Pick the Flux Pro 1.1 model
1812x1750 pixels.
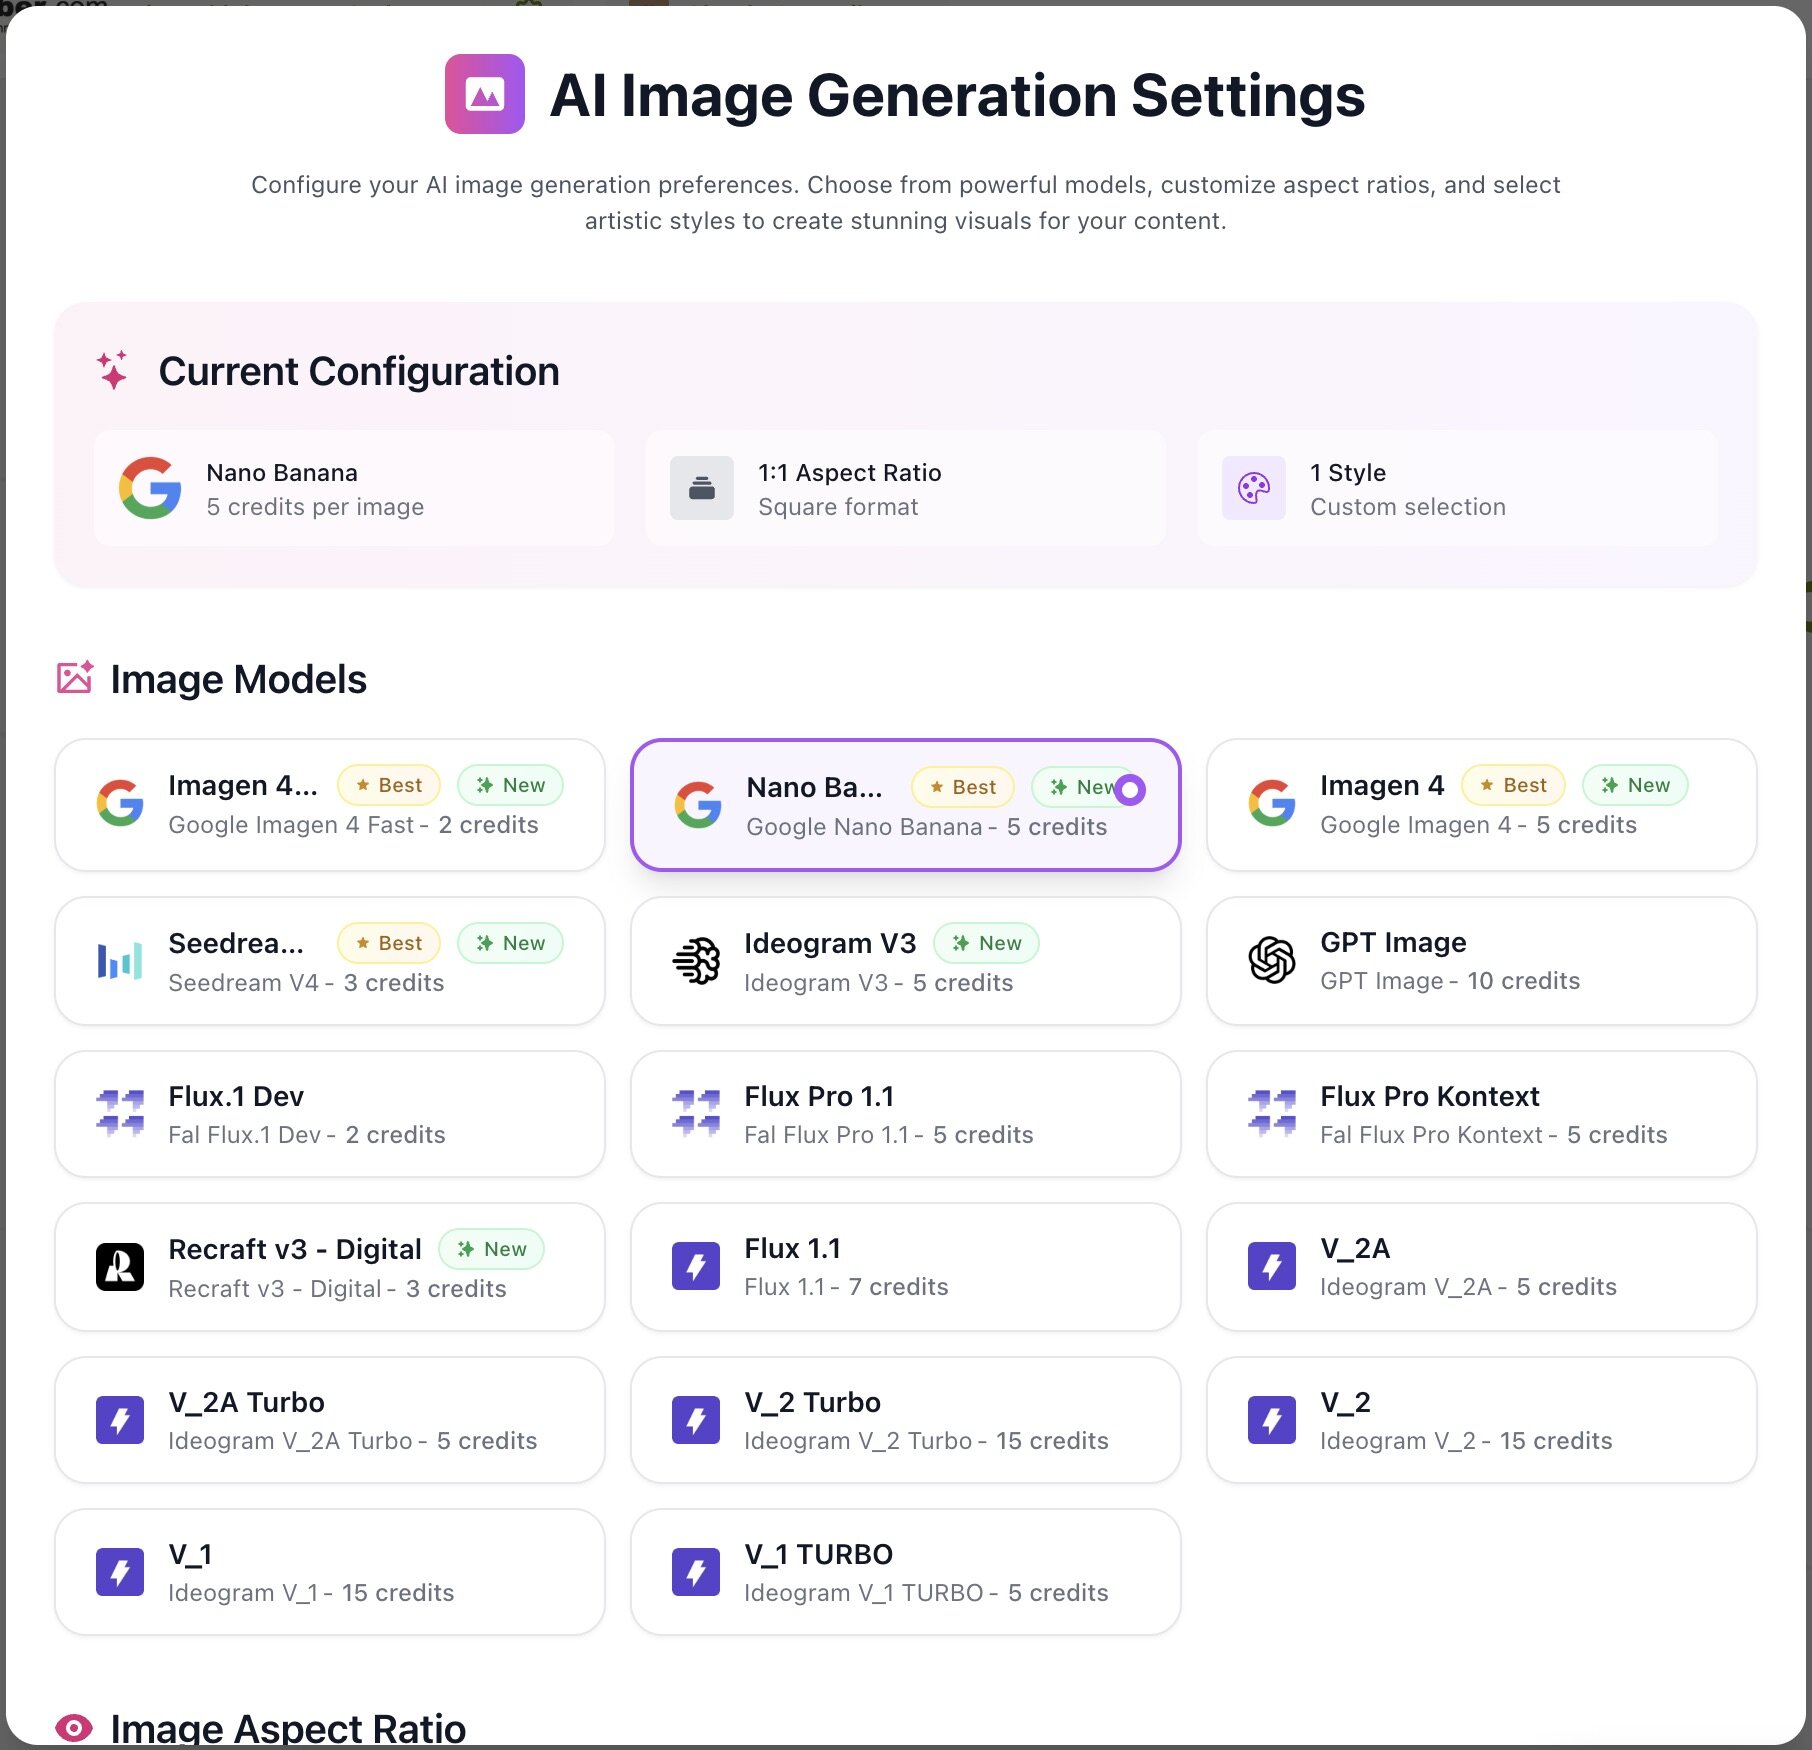click(x=905, y=1114)
